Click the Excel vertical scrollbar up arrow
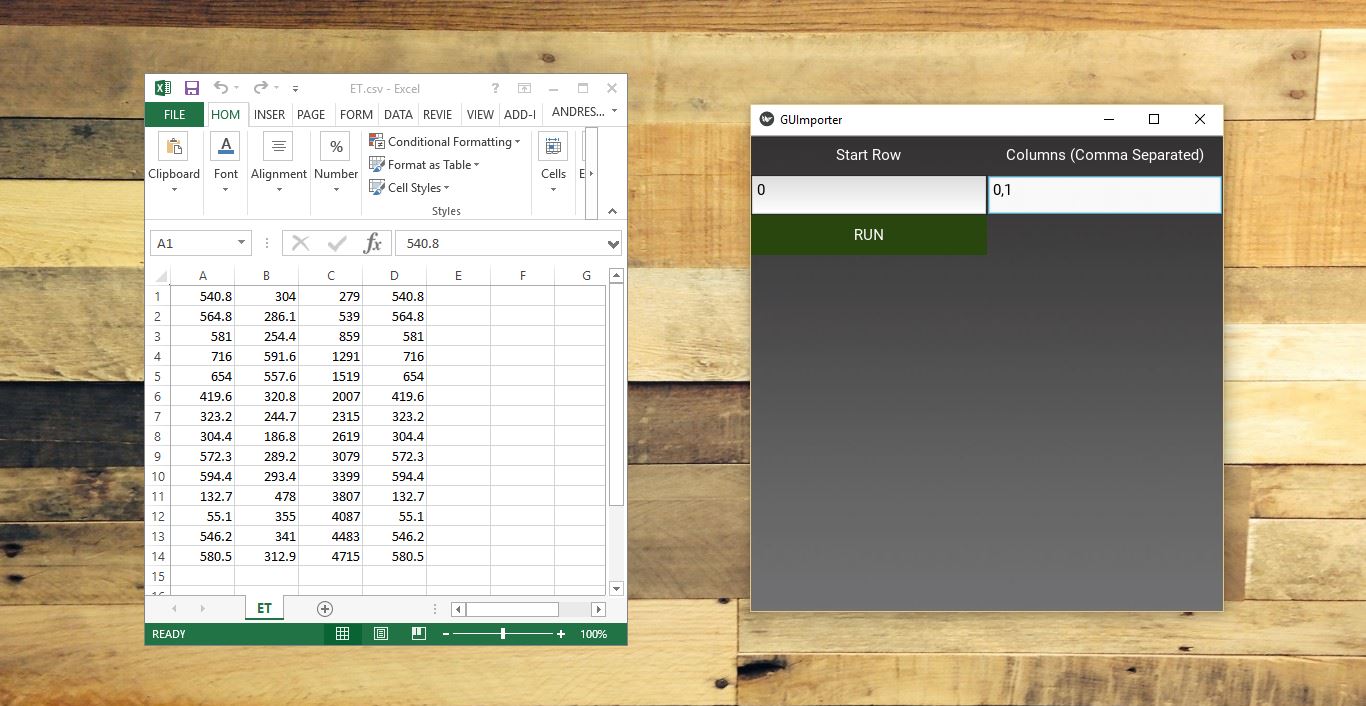 click(616, 276)
